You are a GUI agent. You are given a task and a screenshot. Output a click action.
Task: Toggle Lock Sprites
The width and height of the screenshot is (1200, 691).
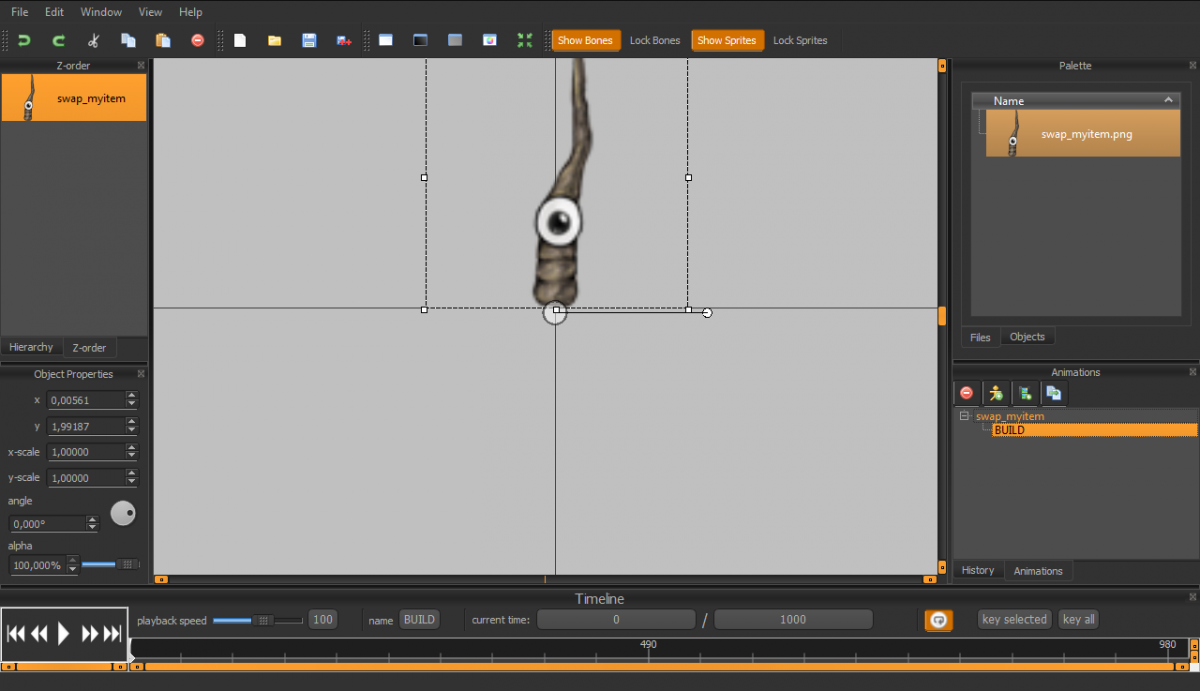tap(800, 40)
